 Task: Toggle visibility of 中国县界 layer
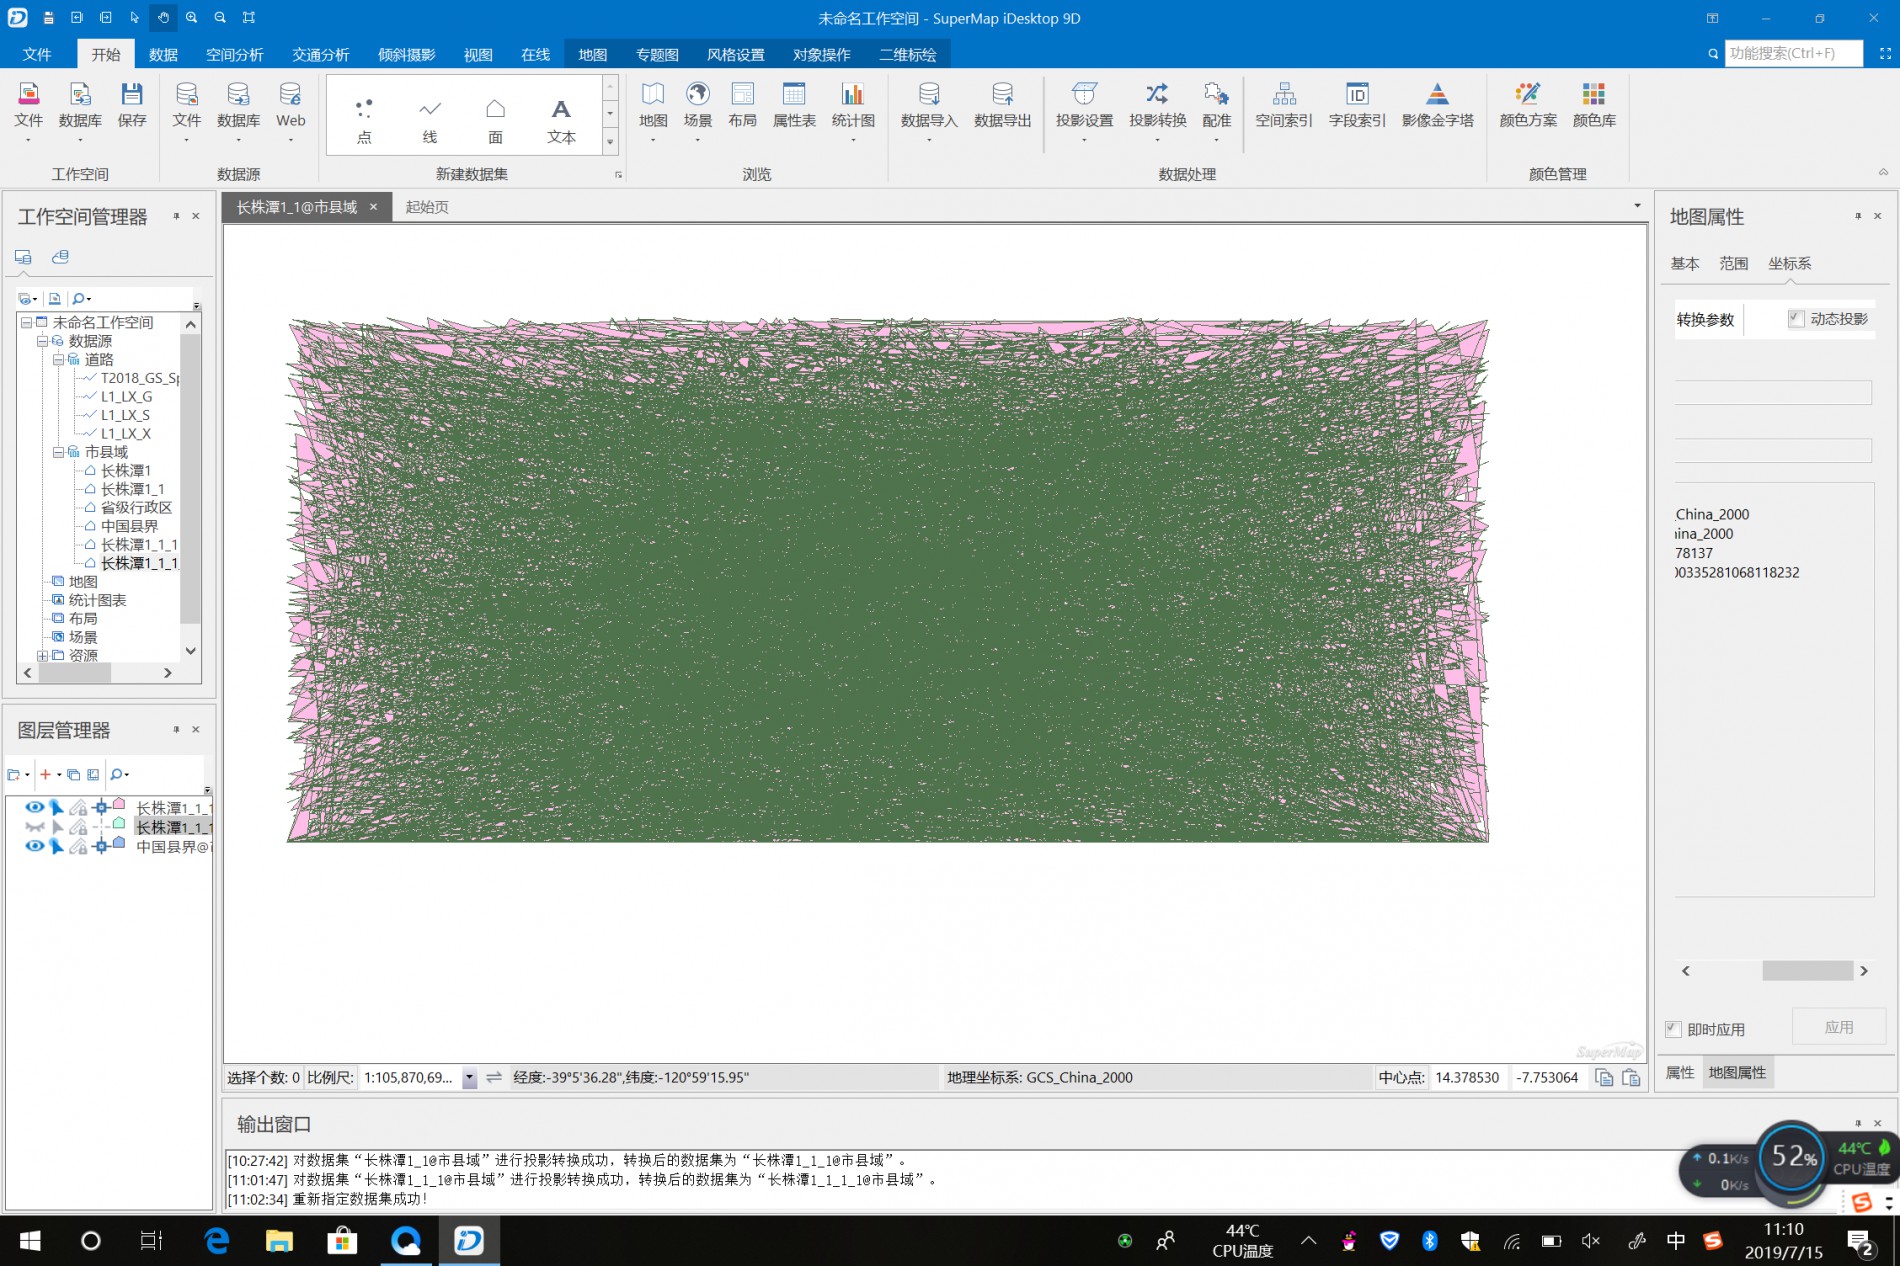34,846
